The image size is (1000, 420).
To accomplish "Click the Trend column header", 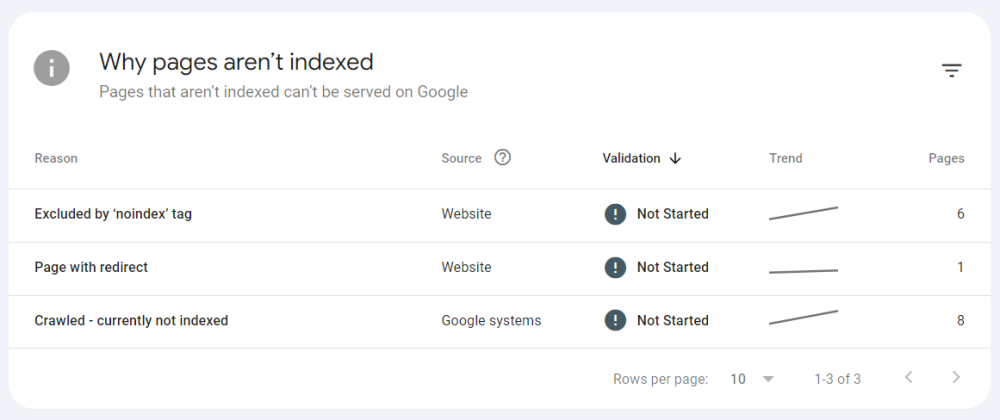I will pos(785,158).
